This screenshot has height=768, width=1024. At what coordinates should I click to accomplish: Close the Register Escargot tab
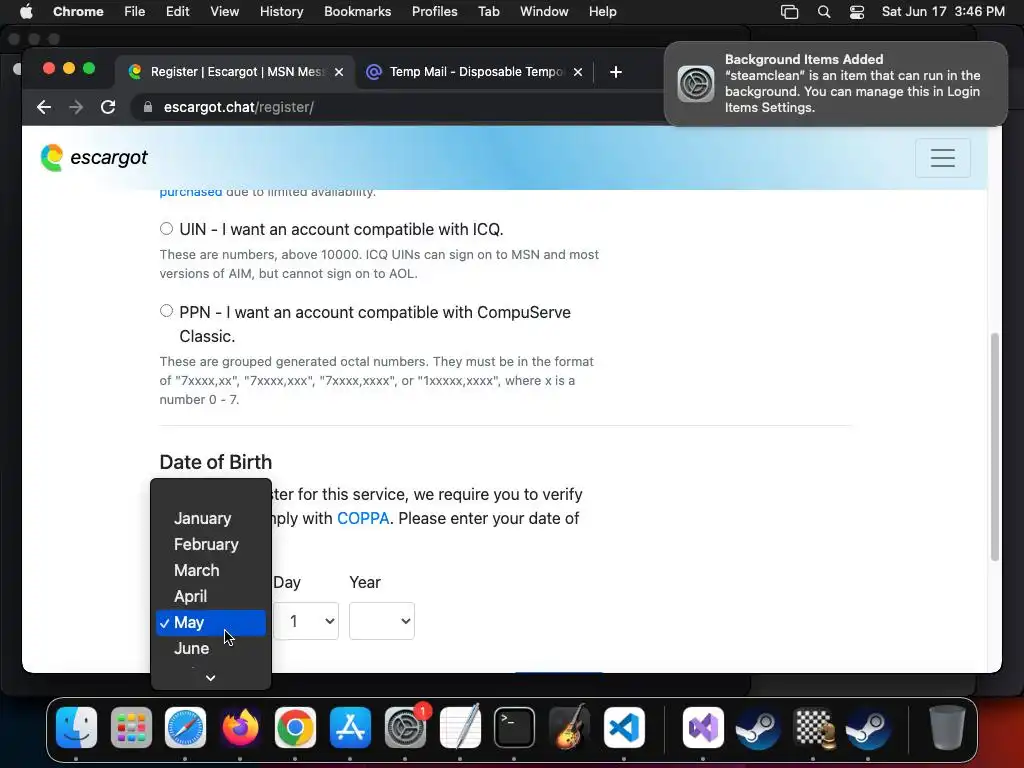pyautogui.click(x=339, y=72)
